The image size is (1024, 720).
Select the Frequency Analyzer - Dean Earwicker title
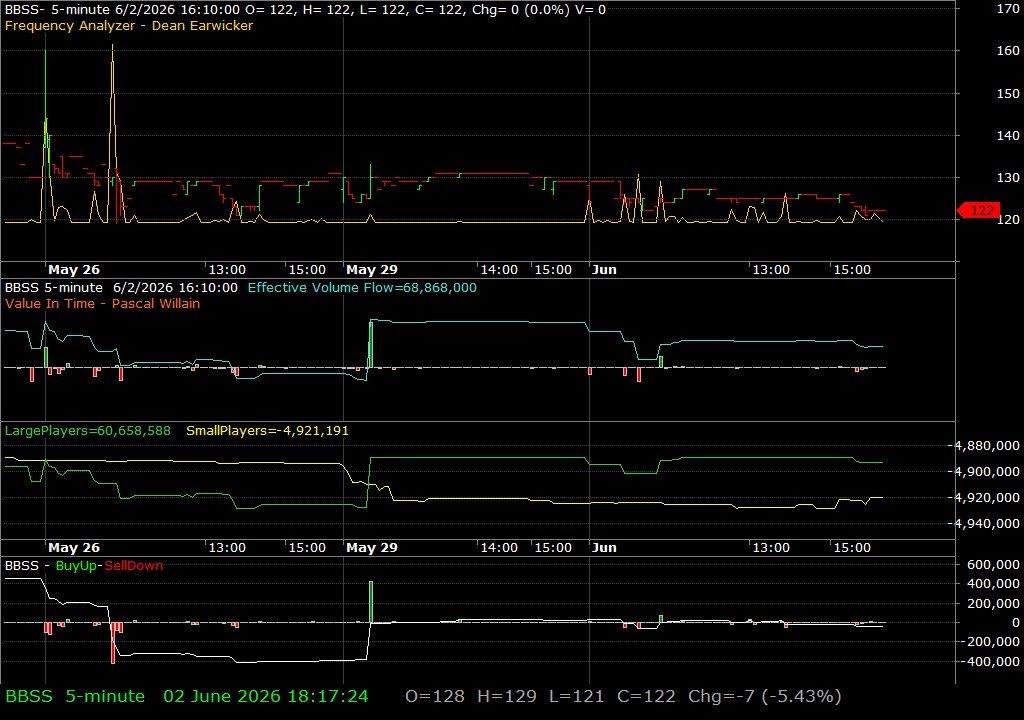click(x=129, y=25)
